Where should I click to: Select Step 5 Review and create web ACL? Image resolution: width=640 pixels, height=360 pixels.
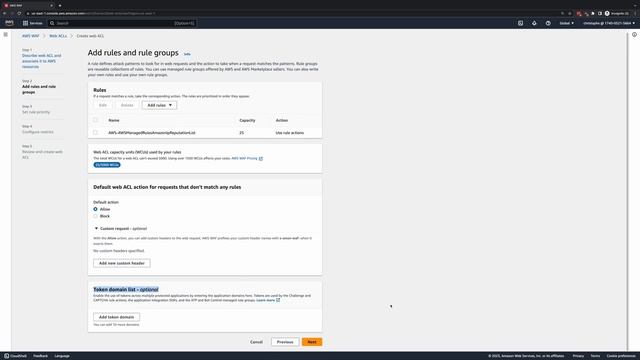pos(42,154)
